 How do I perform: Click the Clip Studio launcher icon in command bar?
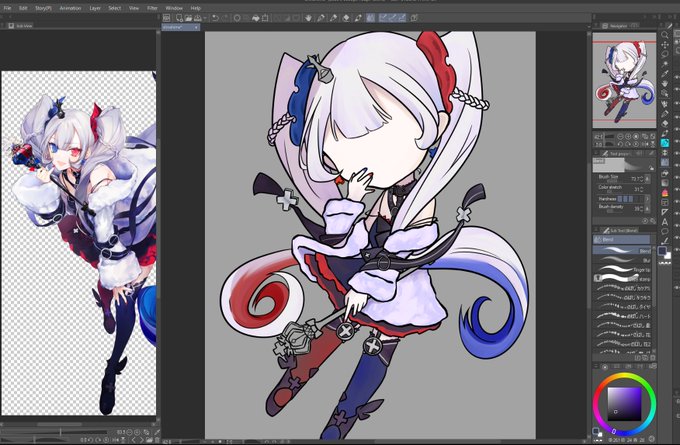(x=167, y=18)
